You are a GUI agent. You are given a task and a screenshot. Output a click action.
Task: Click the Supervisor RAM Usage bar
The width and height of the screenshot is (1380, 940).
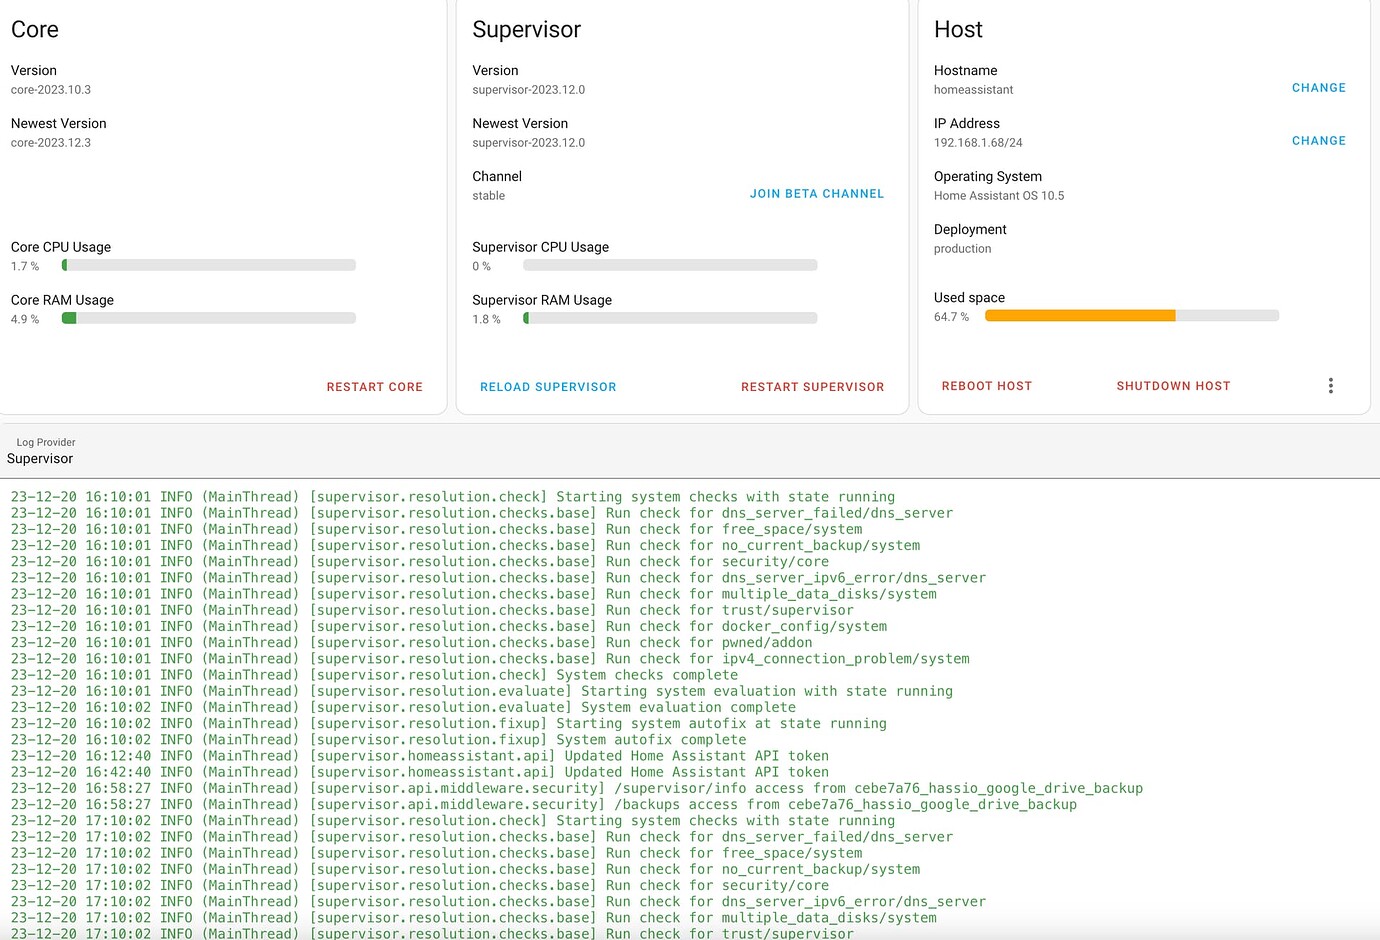point(670,317)
